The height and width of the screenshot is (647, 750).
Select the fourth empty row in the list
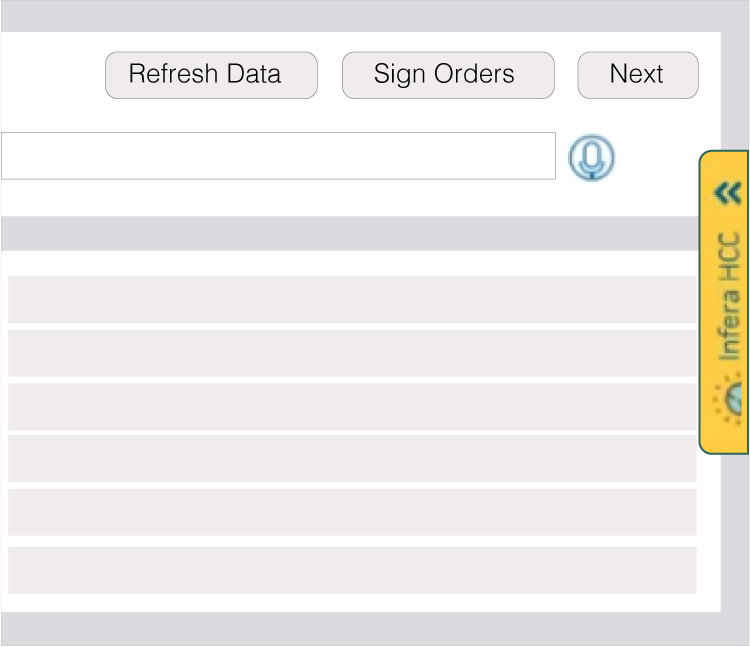tap(352, 459)
